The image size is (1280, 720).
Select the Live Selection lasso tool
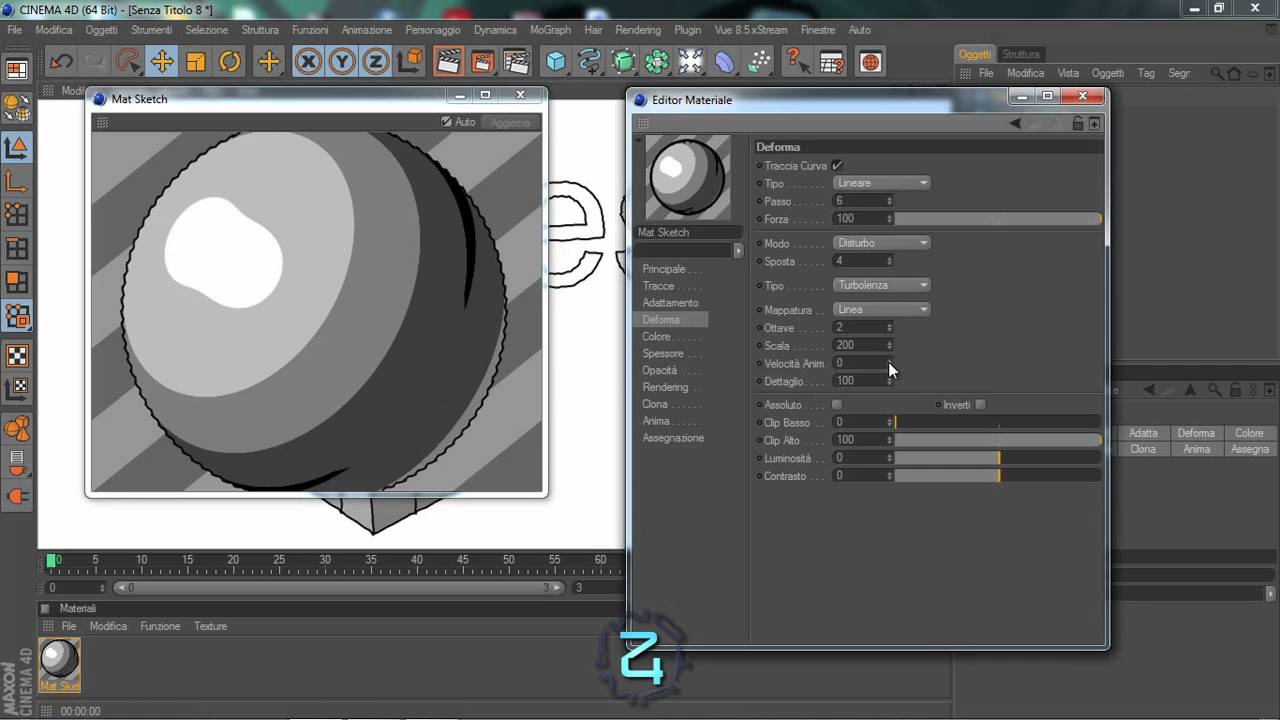coord(127,62)
